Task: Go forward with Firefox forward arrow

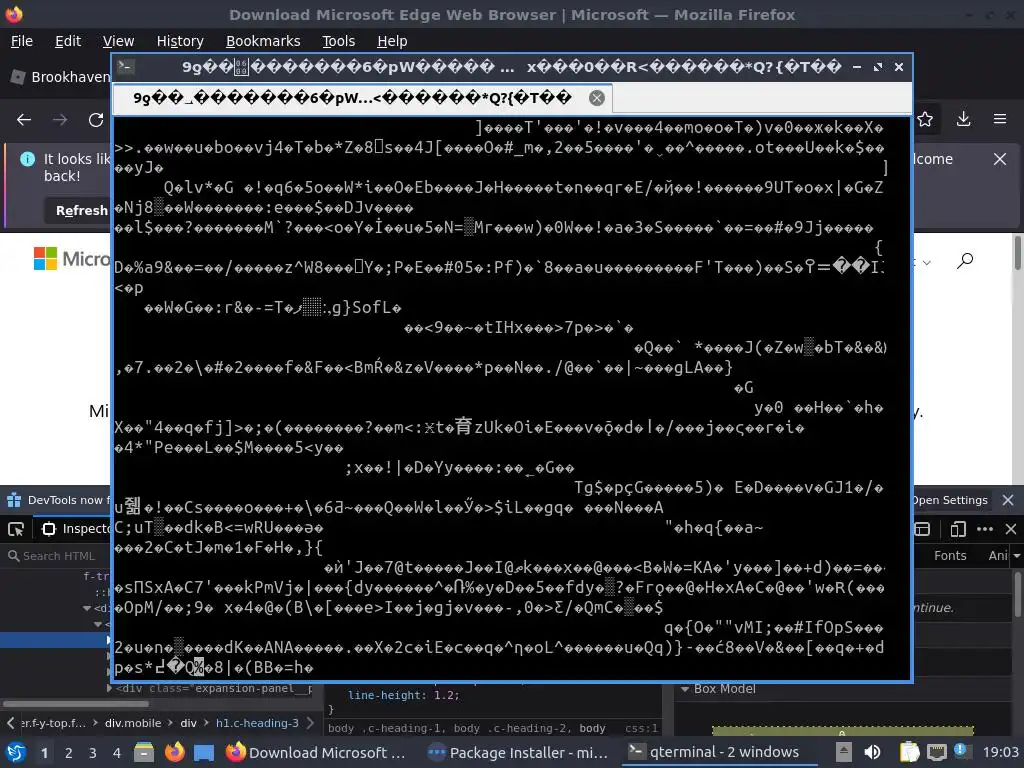Action: tap(60, 120)
